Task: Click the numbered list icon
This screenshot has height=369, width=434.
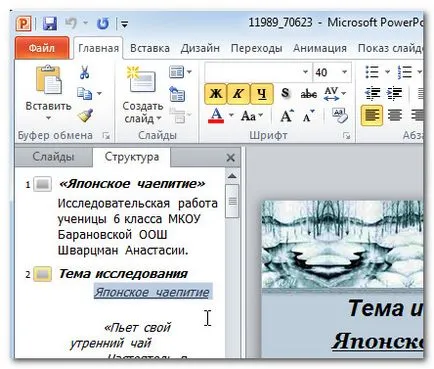Action: tap(405, 72)
